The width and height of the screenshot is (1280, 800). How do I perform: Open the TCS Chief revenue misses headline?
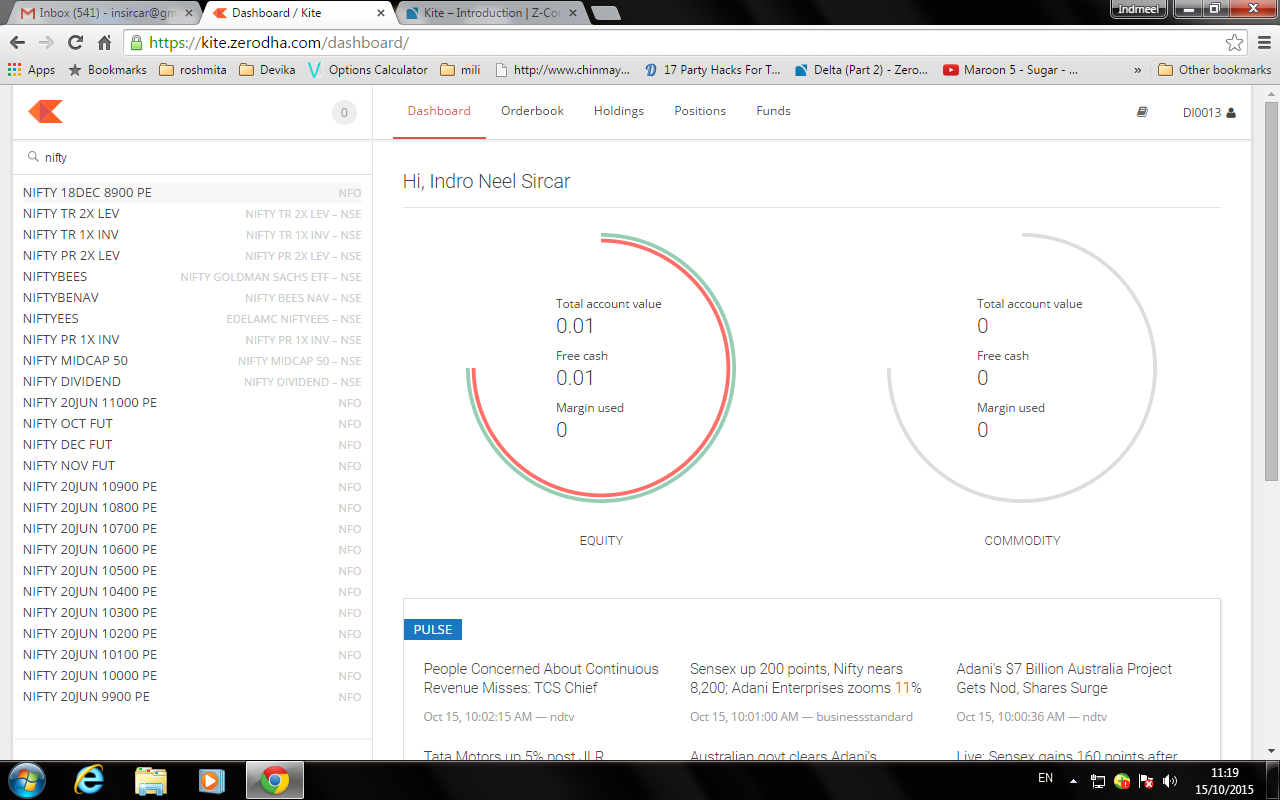[x=541, y=678]
